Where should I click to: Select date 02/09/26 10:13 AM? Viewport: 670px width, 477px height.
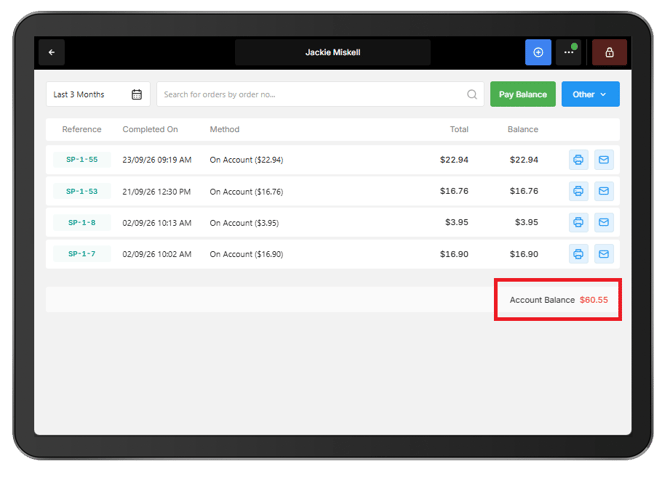(x=157, y=223)
